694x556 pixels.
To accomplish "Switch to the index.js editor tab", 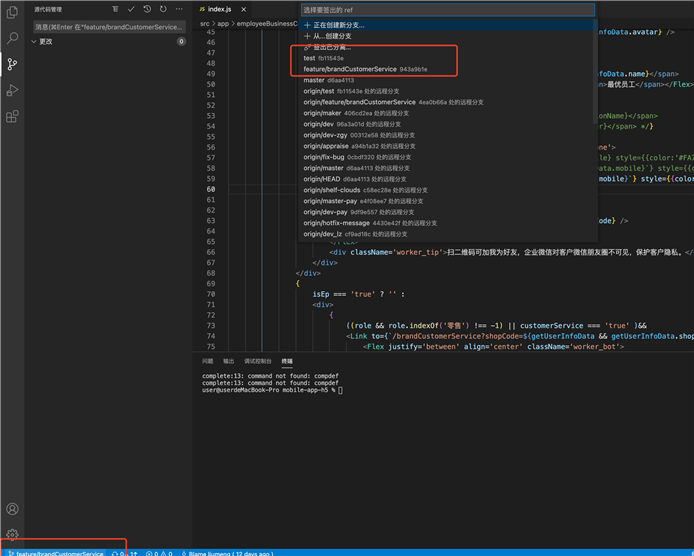I will (x=220, y=9).
